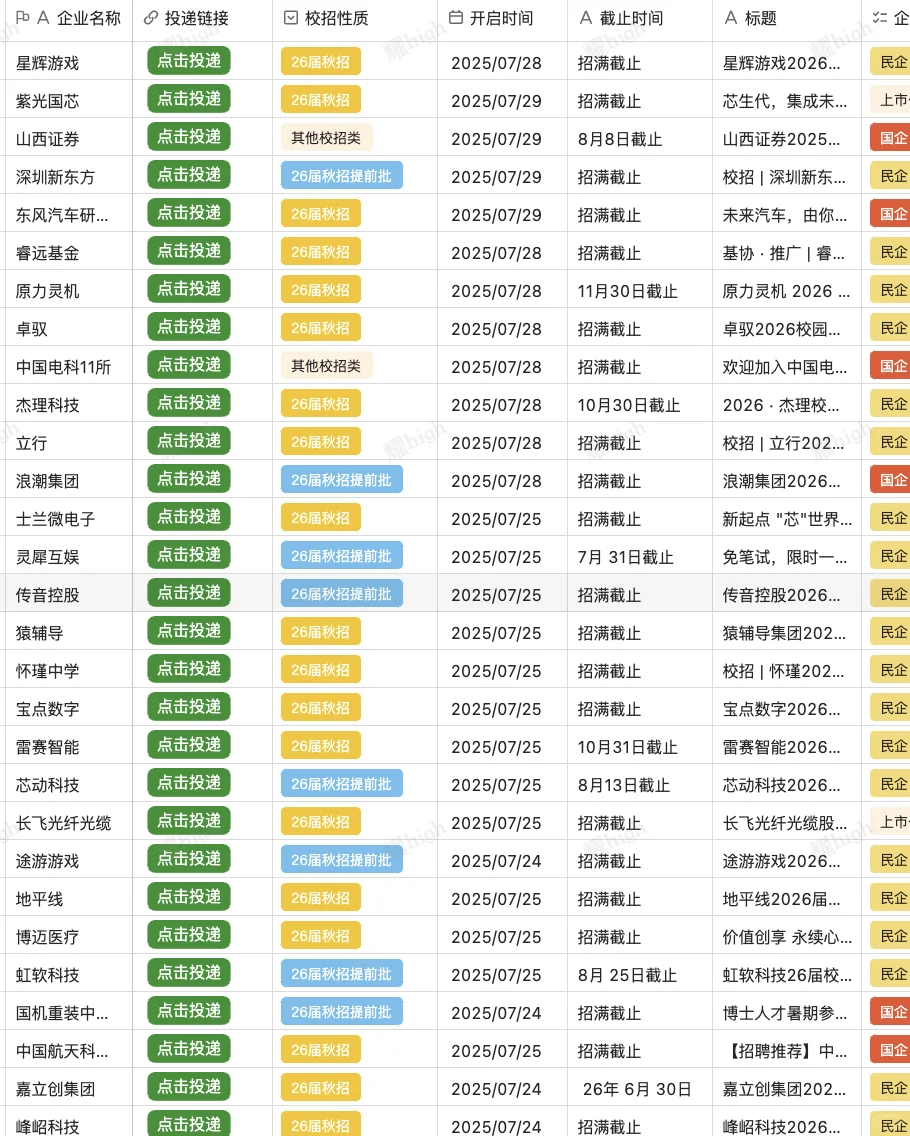Screen dimensions: 910x1136
Task: Open title 博士人才暑期参...
Action: pyautogui.click(x=785, y=1013)
